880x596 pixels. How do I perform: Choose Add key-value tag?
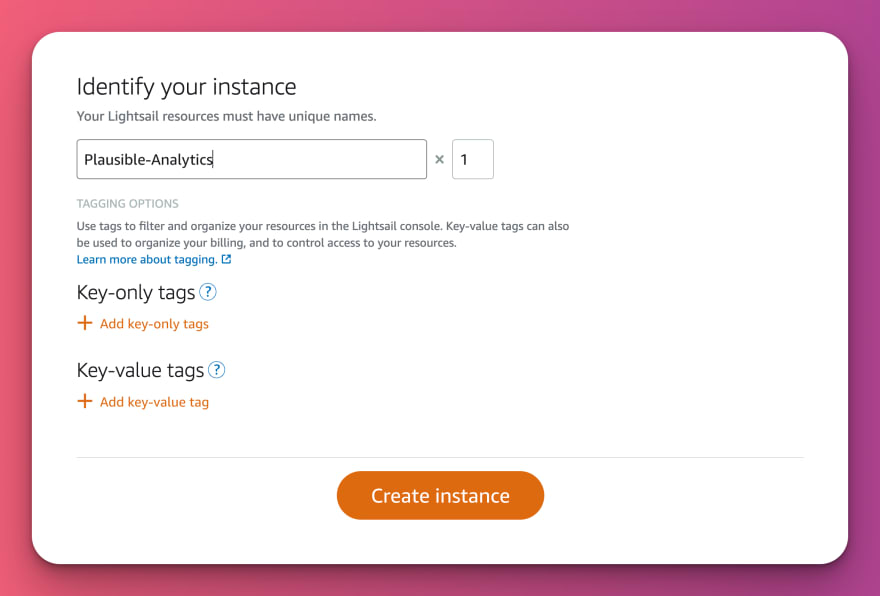(154, 402)
